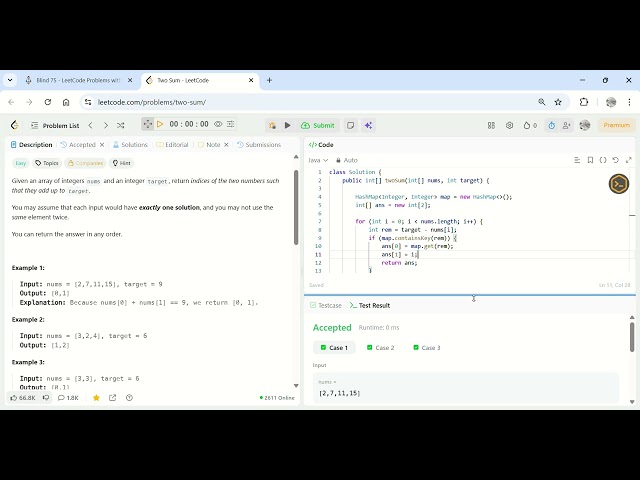Reveal the Hint tag
This screenshot has width=640, height=480.
pyautogui.click(x=122, y=163)
